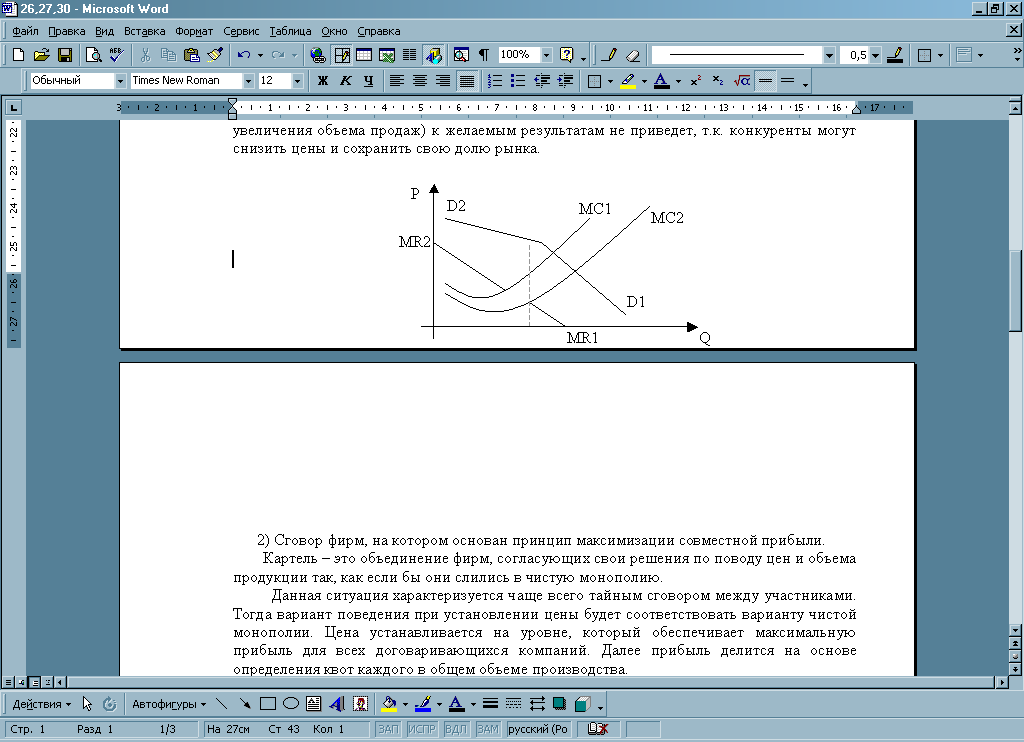Justify the paragraph text
This screenshot has height=742, width=1024.
click(x=466, y=81)
